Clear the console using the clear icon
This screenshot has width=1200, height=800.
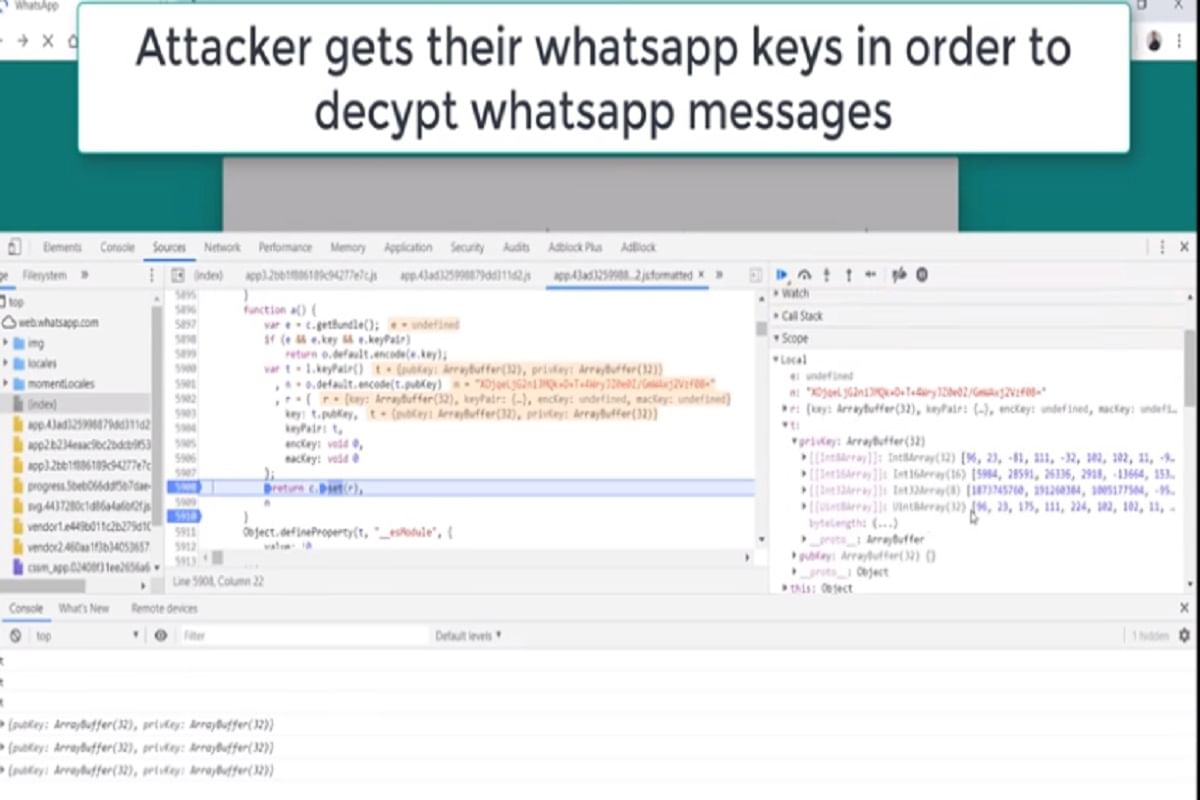point(15,635)
